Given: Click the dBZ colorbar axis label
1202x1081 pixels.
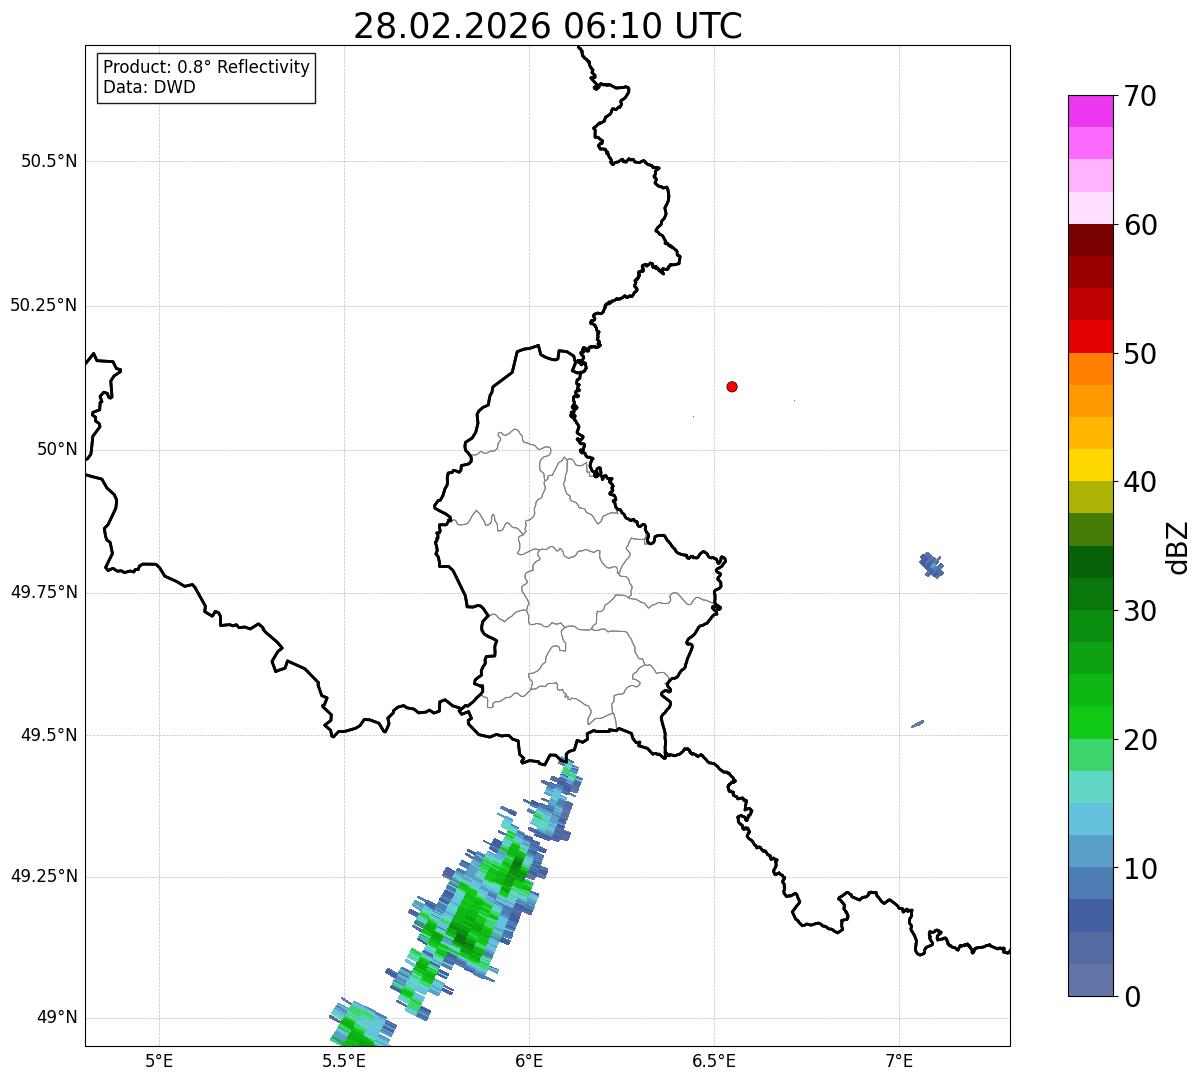Looking at the screenshot, I should tap(1178, 547).
